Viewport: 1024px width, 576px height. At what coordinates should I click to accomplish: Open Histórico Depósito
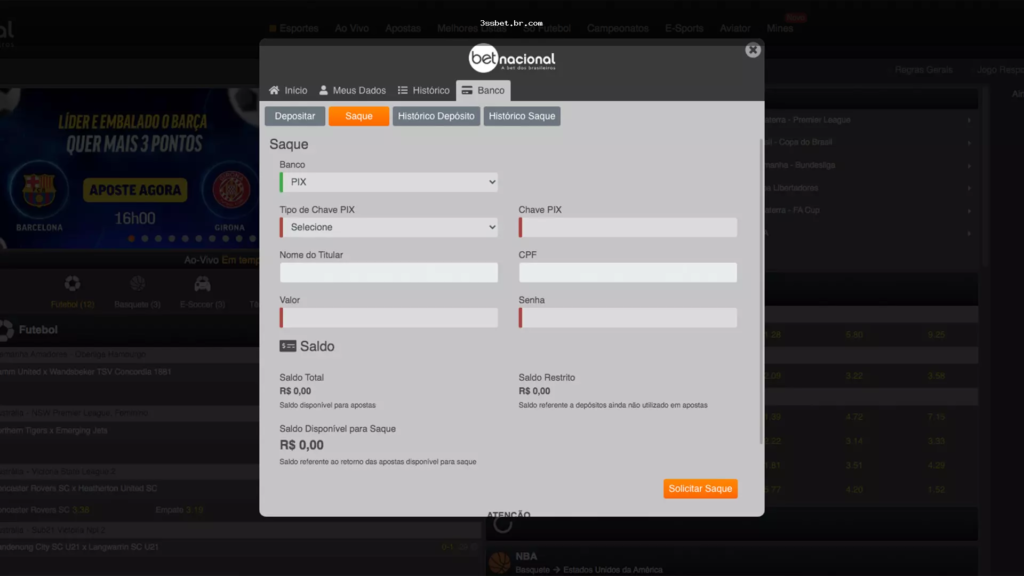coord(436,116)
